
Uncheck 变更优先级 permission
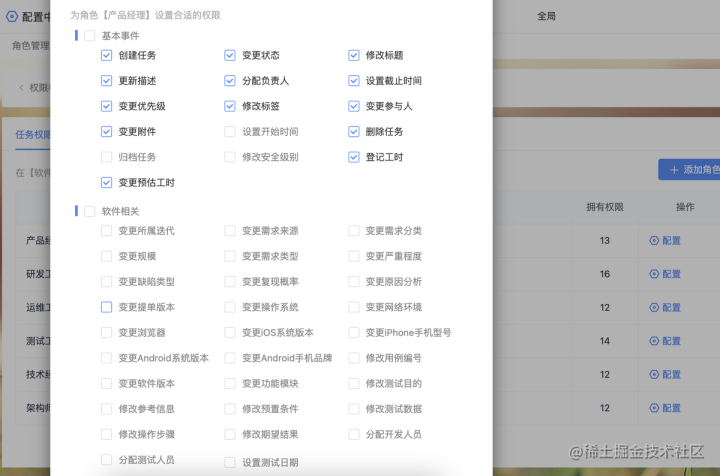point(106,106)
